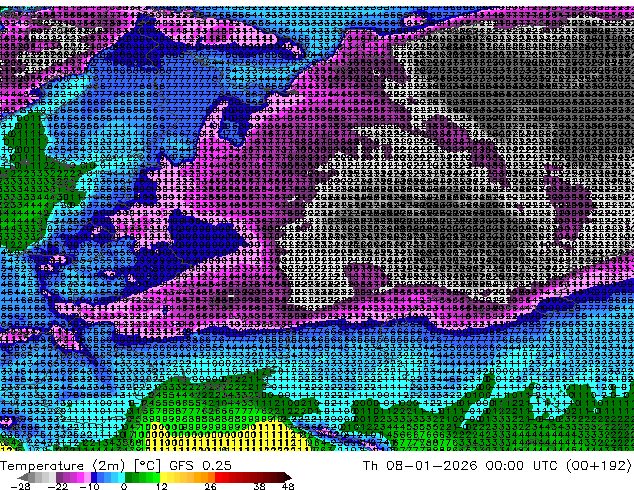Click the '(00+192)' forecast hour text
This screenshot has height=490, width=634.
598,466
